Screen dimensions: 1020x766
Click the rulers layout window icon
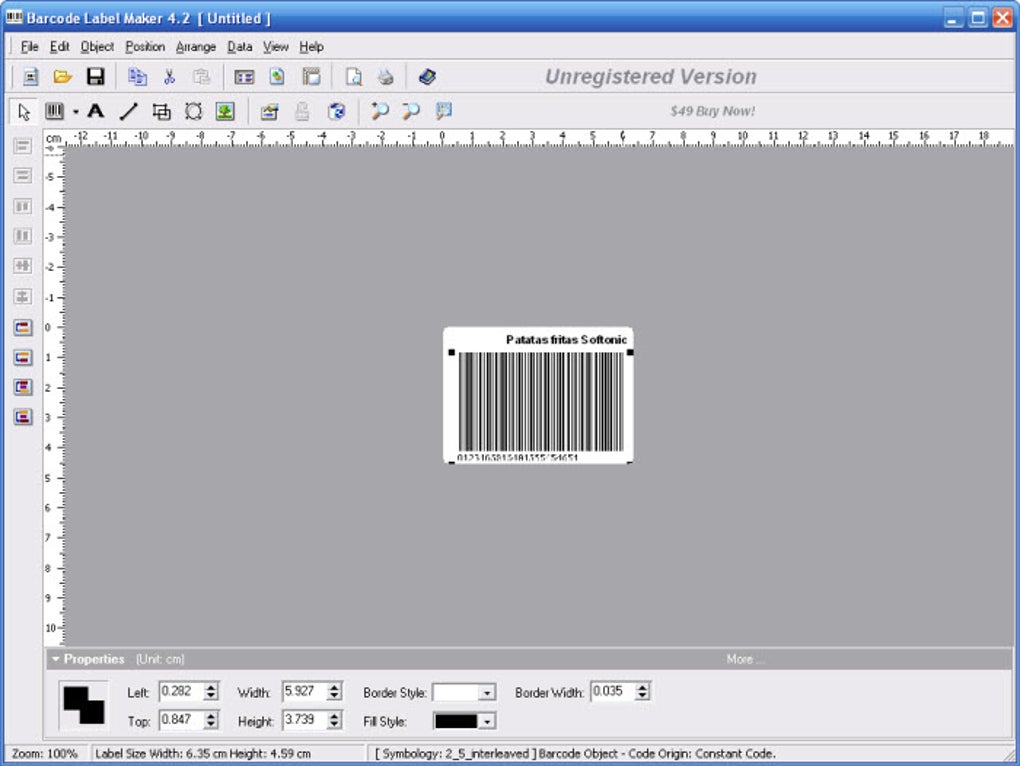311,77
